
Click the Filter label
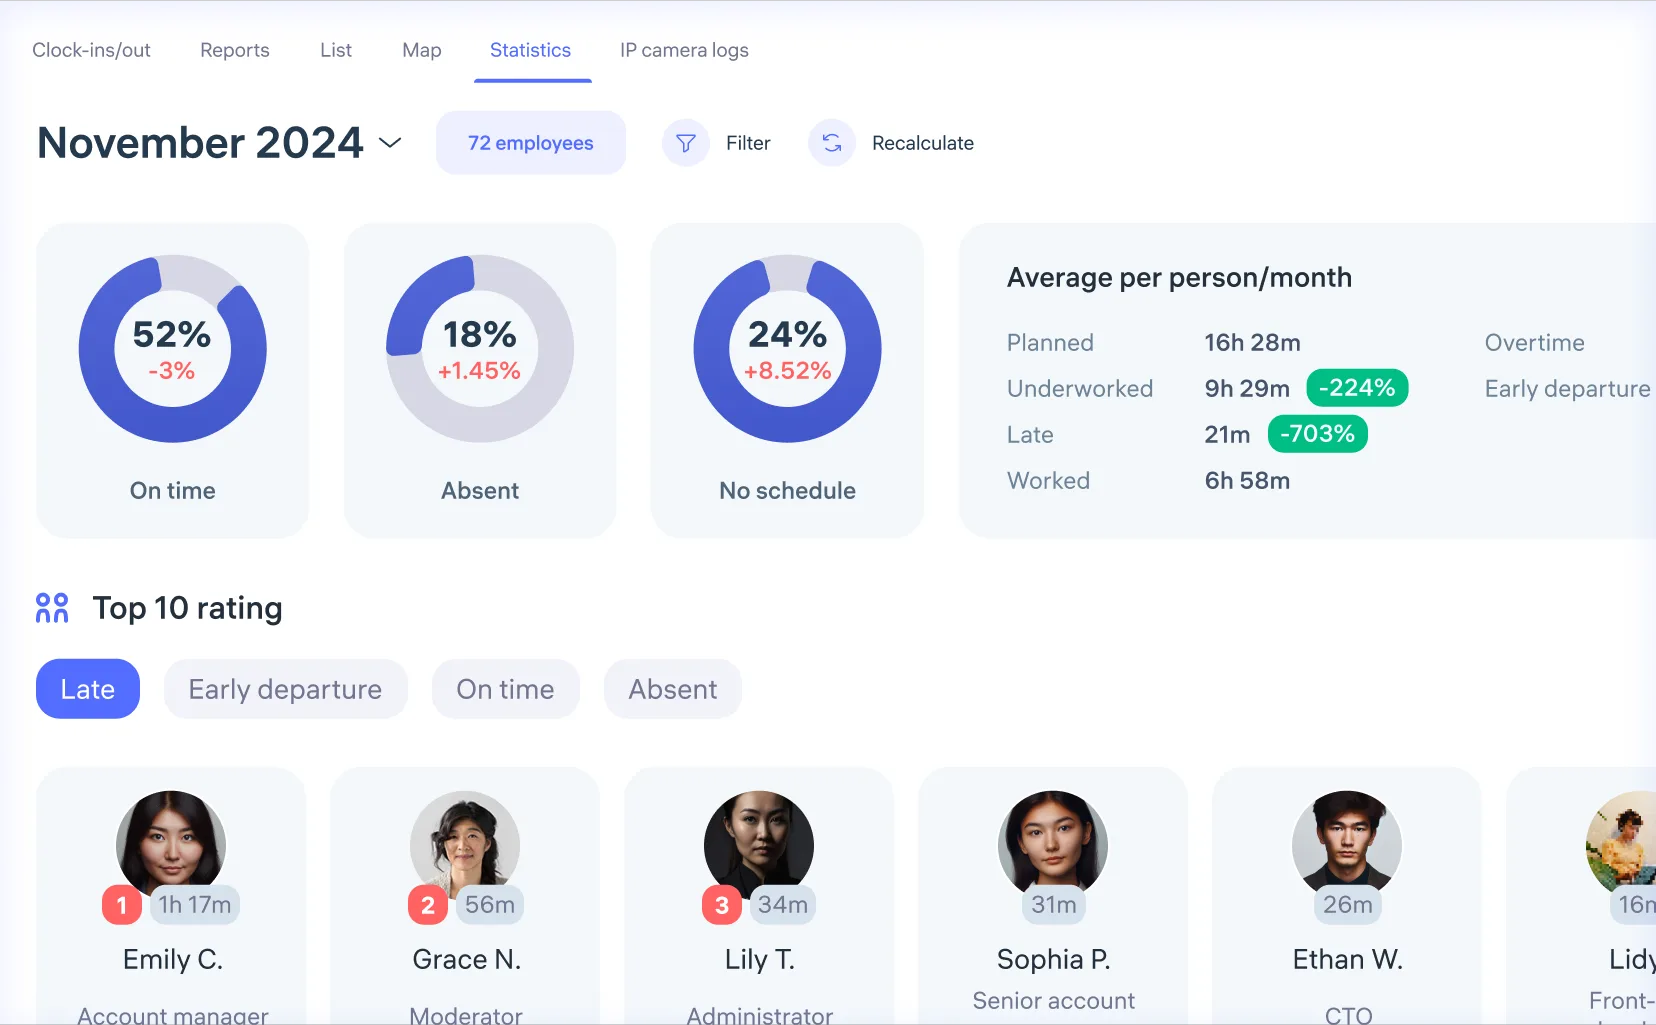[748, 143]
